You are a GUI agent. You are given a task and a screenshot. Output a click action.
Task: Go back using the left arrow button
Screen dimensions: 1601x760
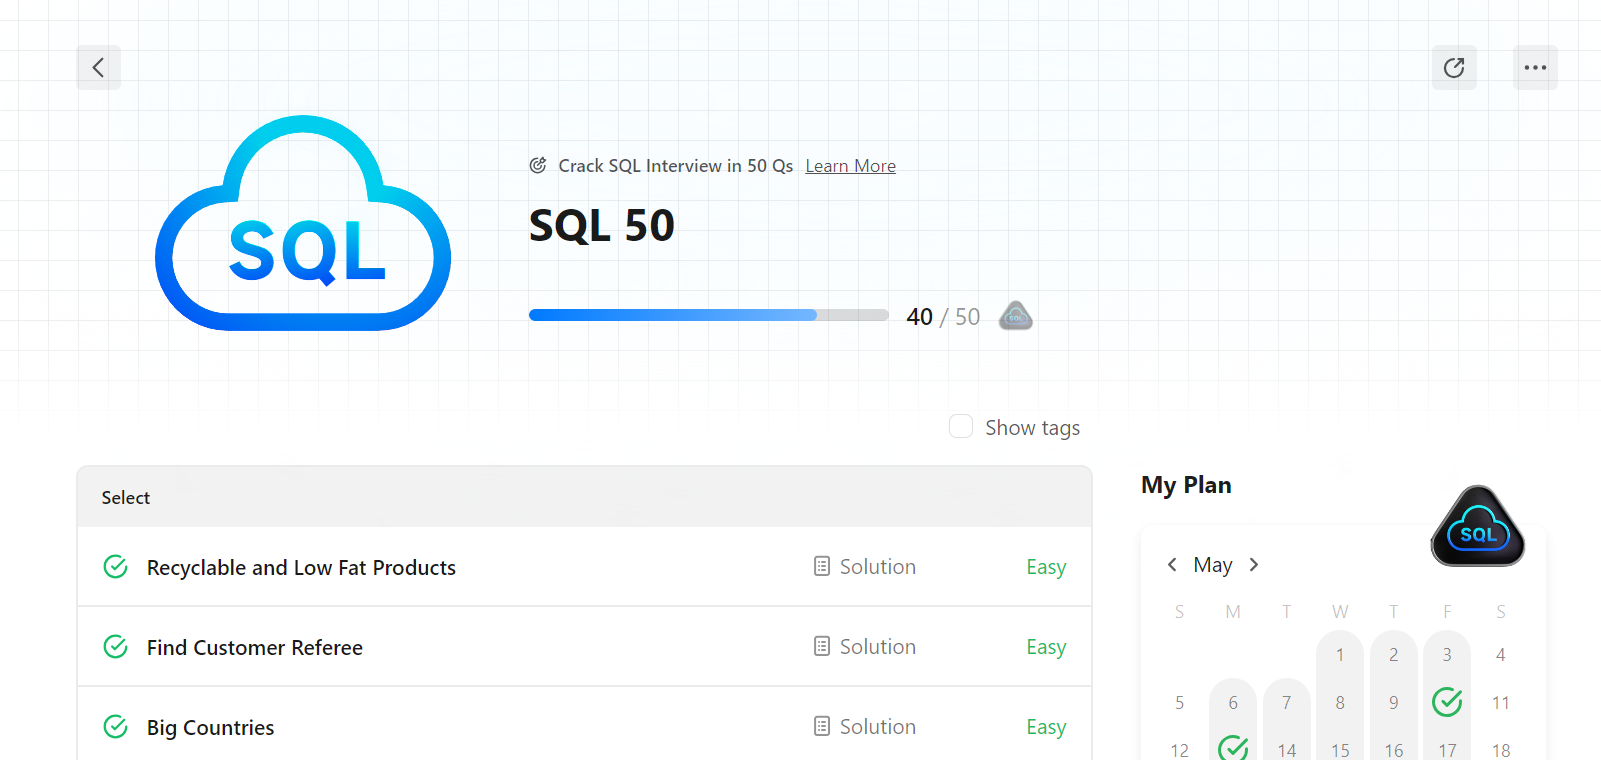point(98,67)
